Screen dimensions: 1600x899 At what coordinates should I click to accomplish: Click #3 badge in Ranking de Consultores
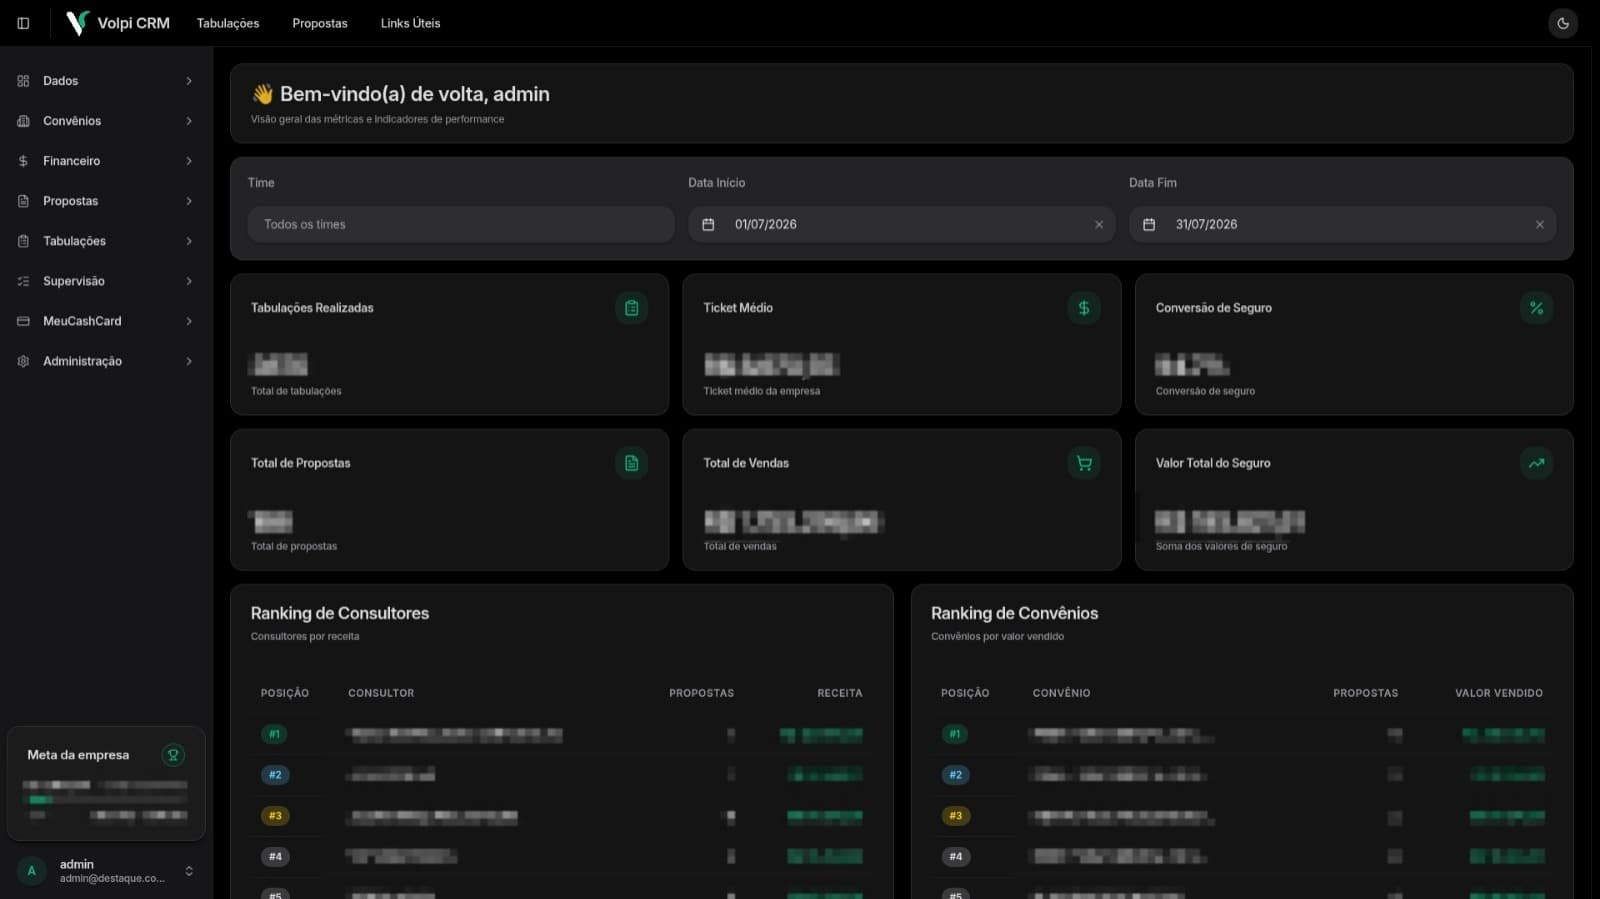275,816
